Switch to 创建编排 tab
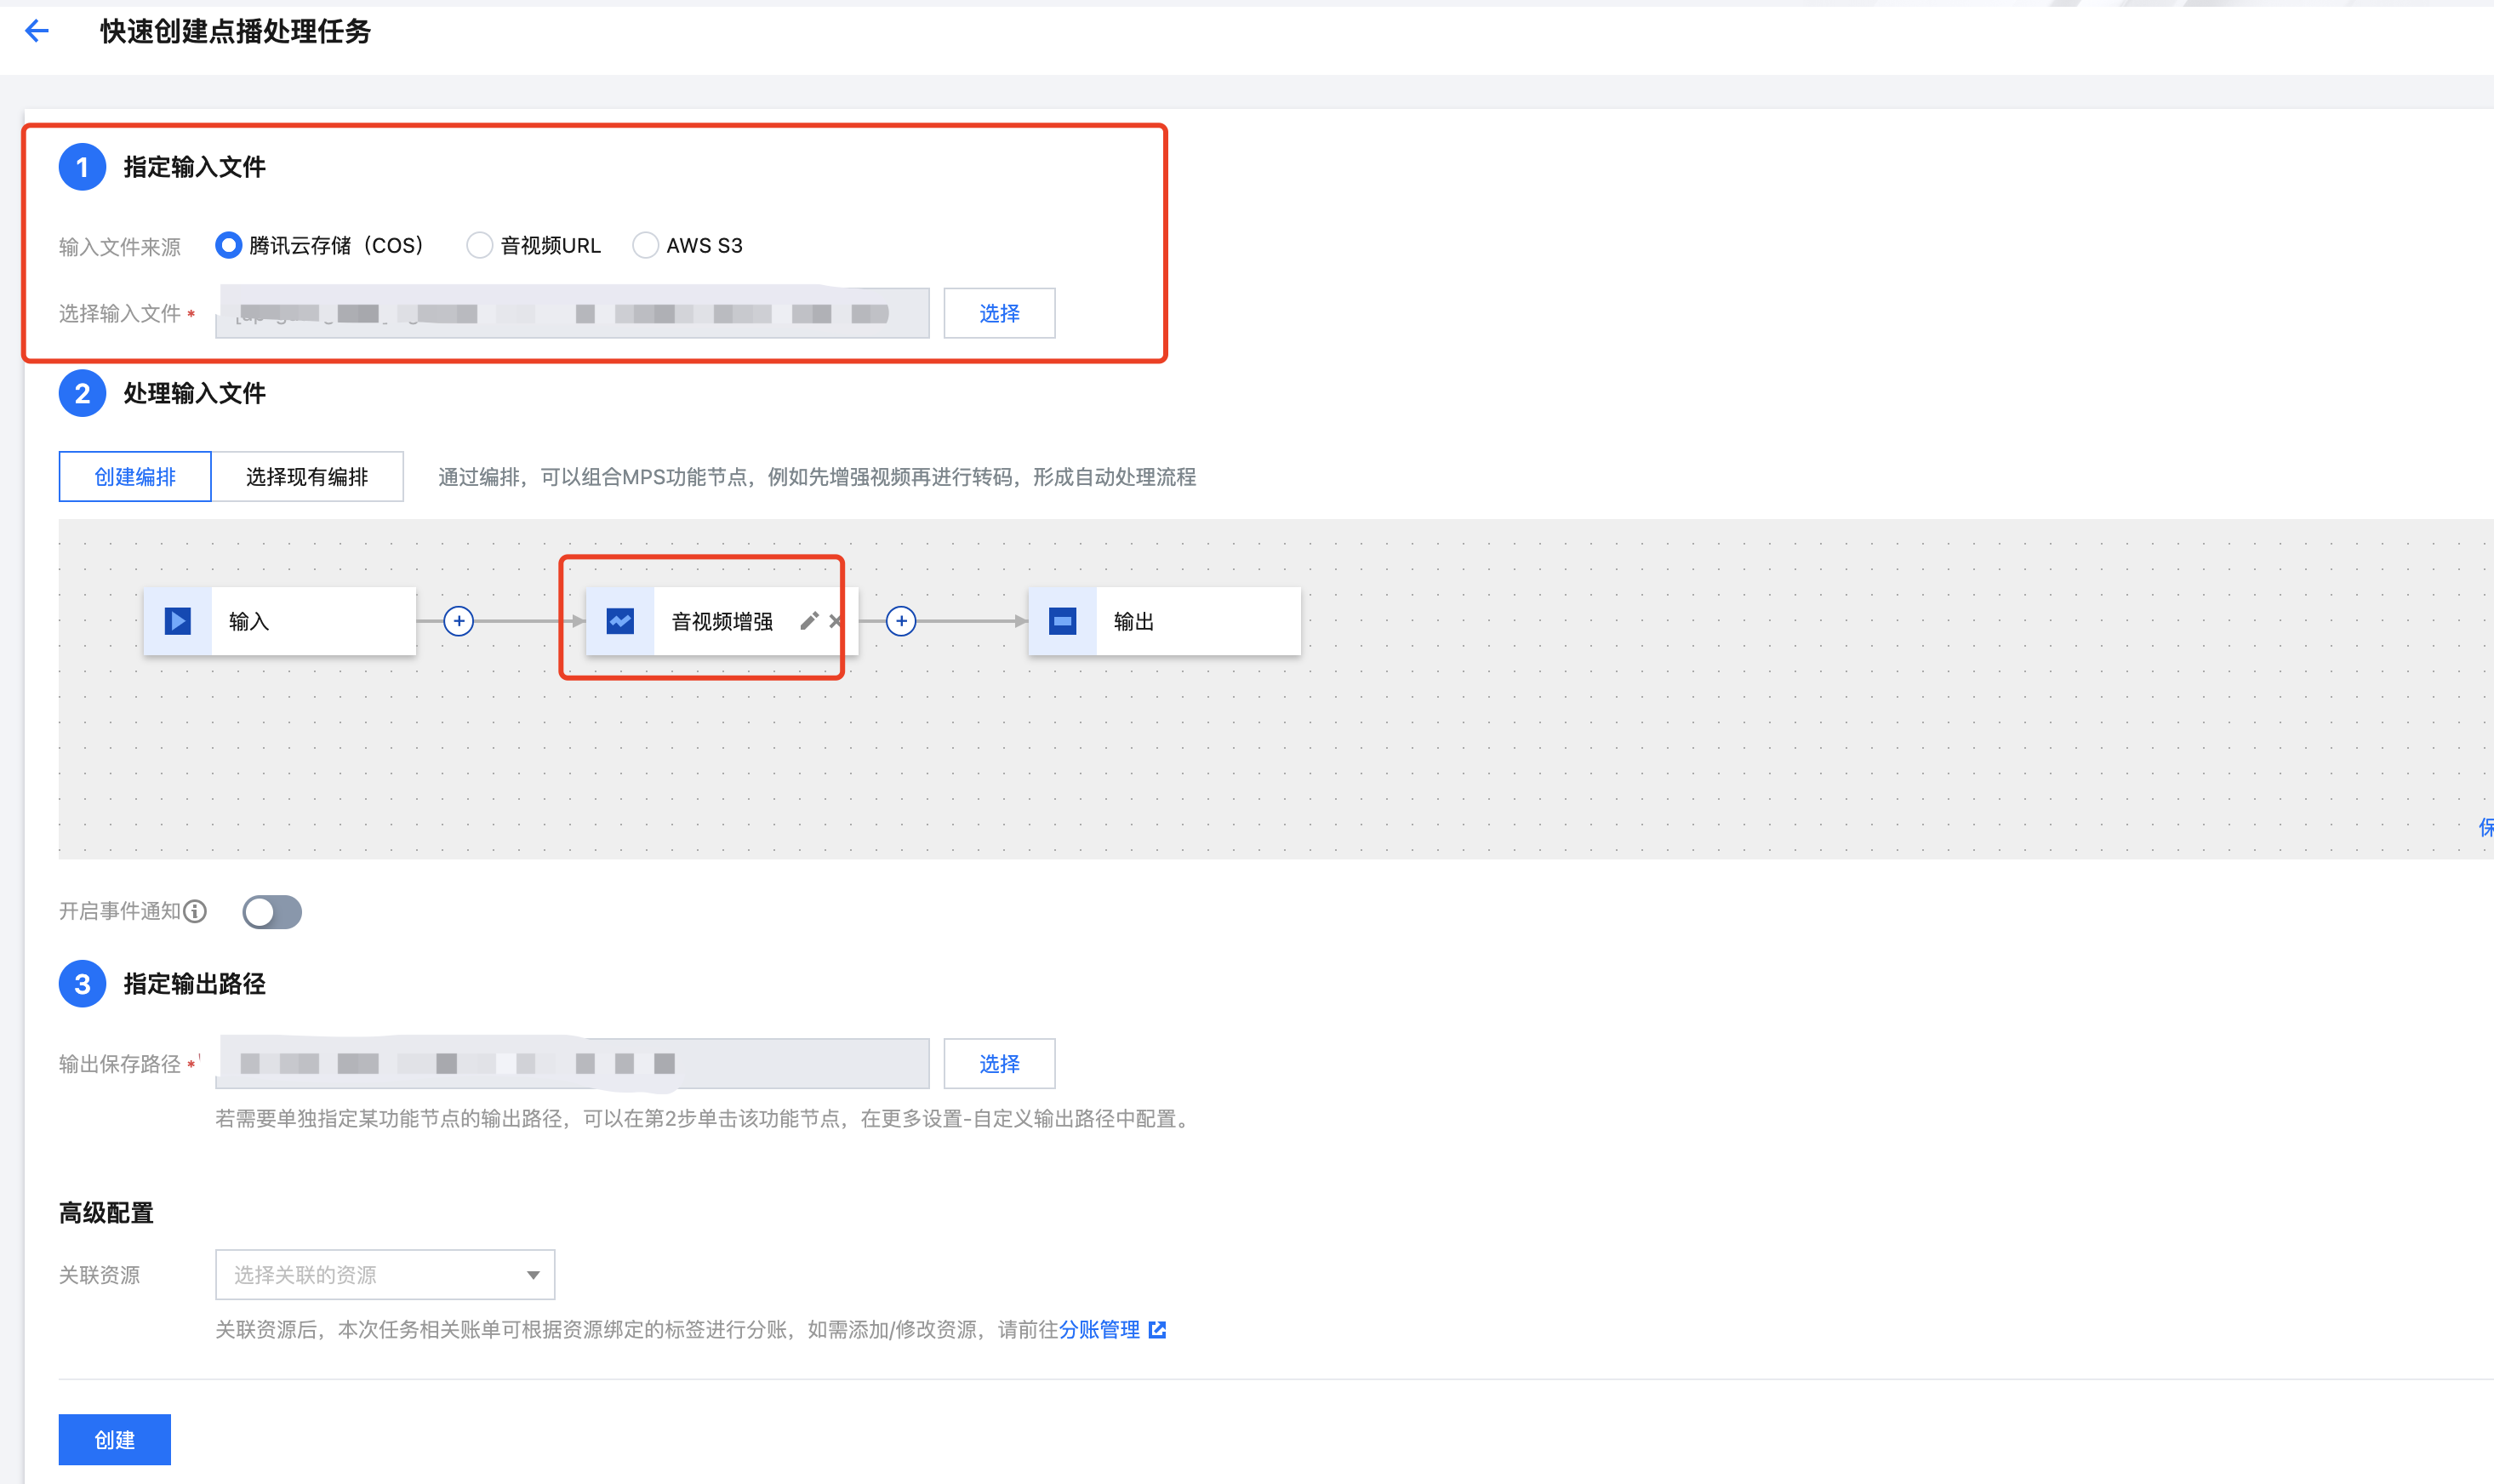The image size is (2494, 1484). [135, 476]
